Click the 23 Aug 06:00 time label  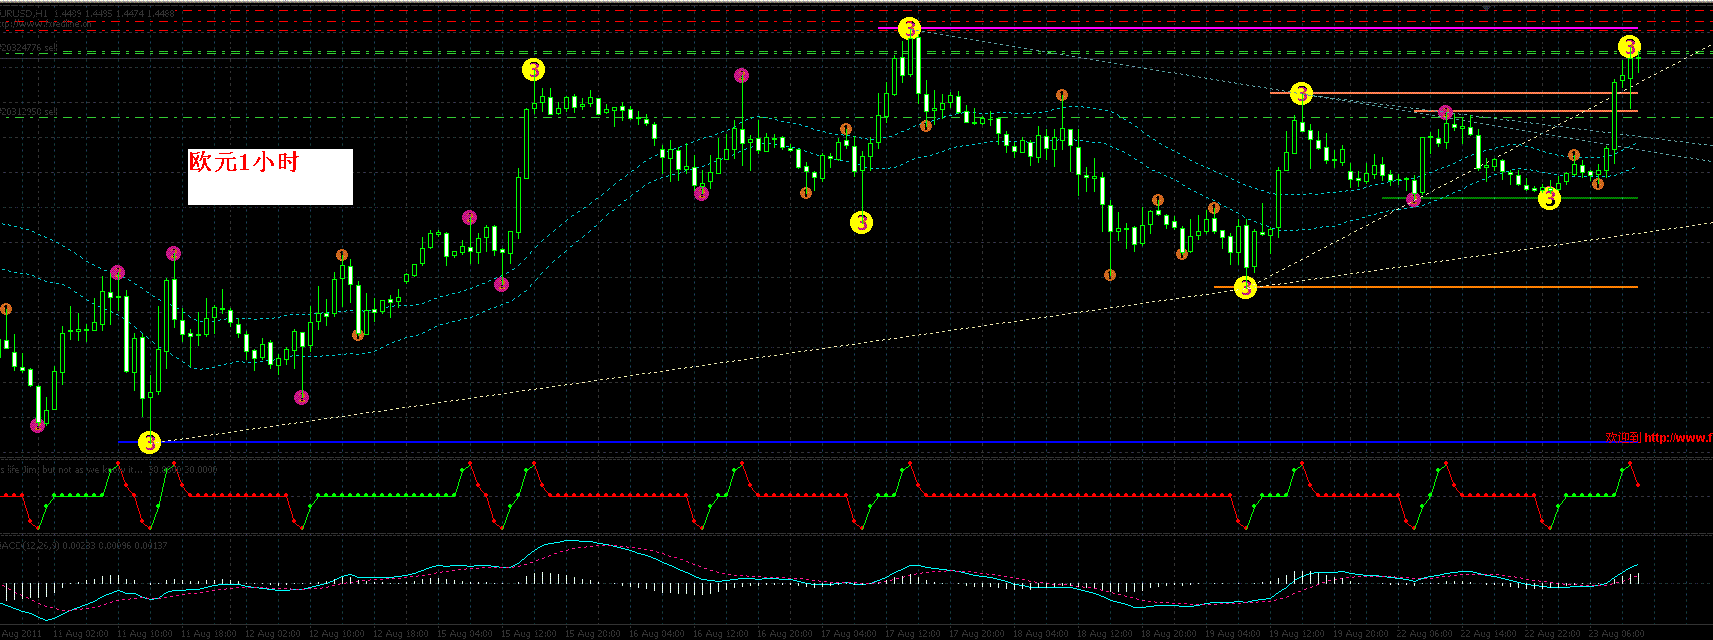pos(1617,634)
